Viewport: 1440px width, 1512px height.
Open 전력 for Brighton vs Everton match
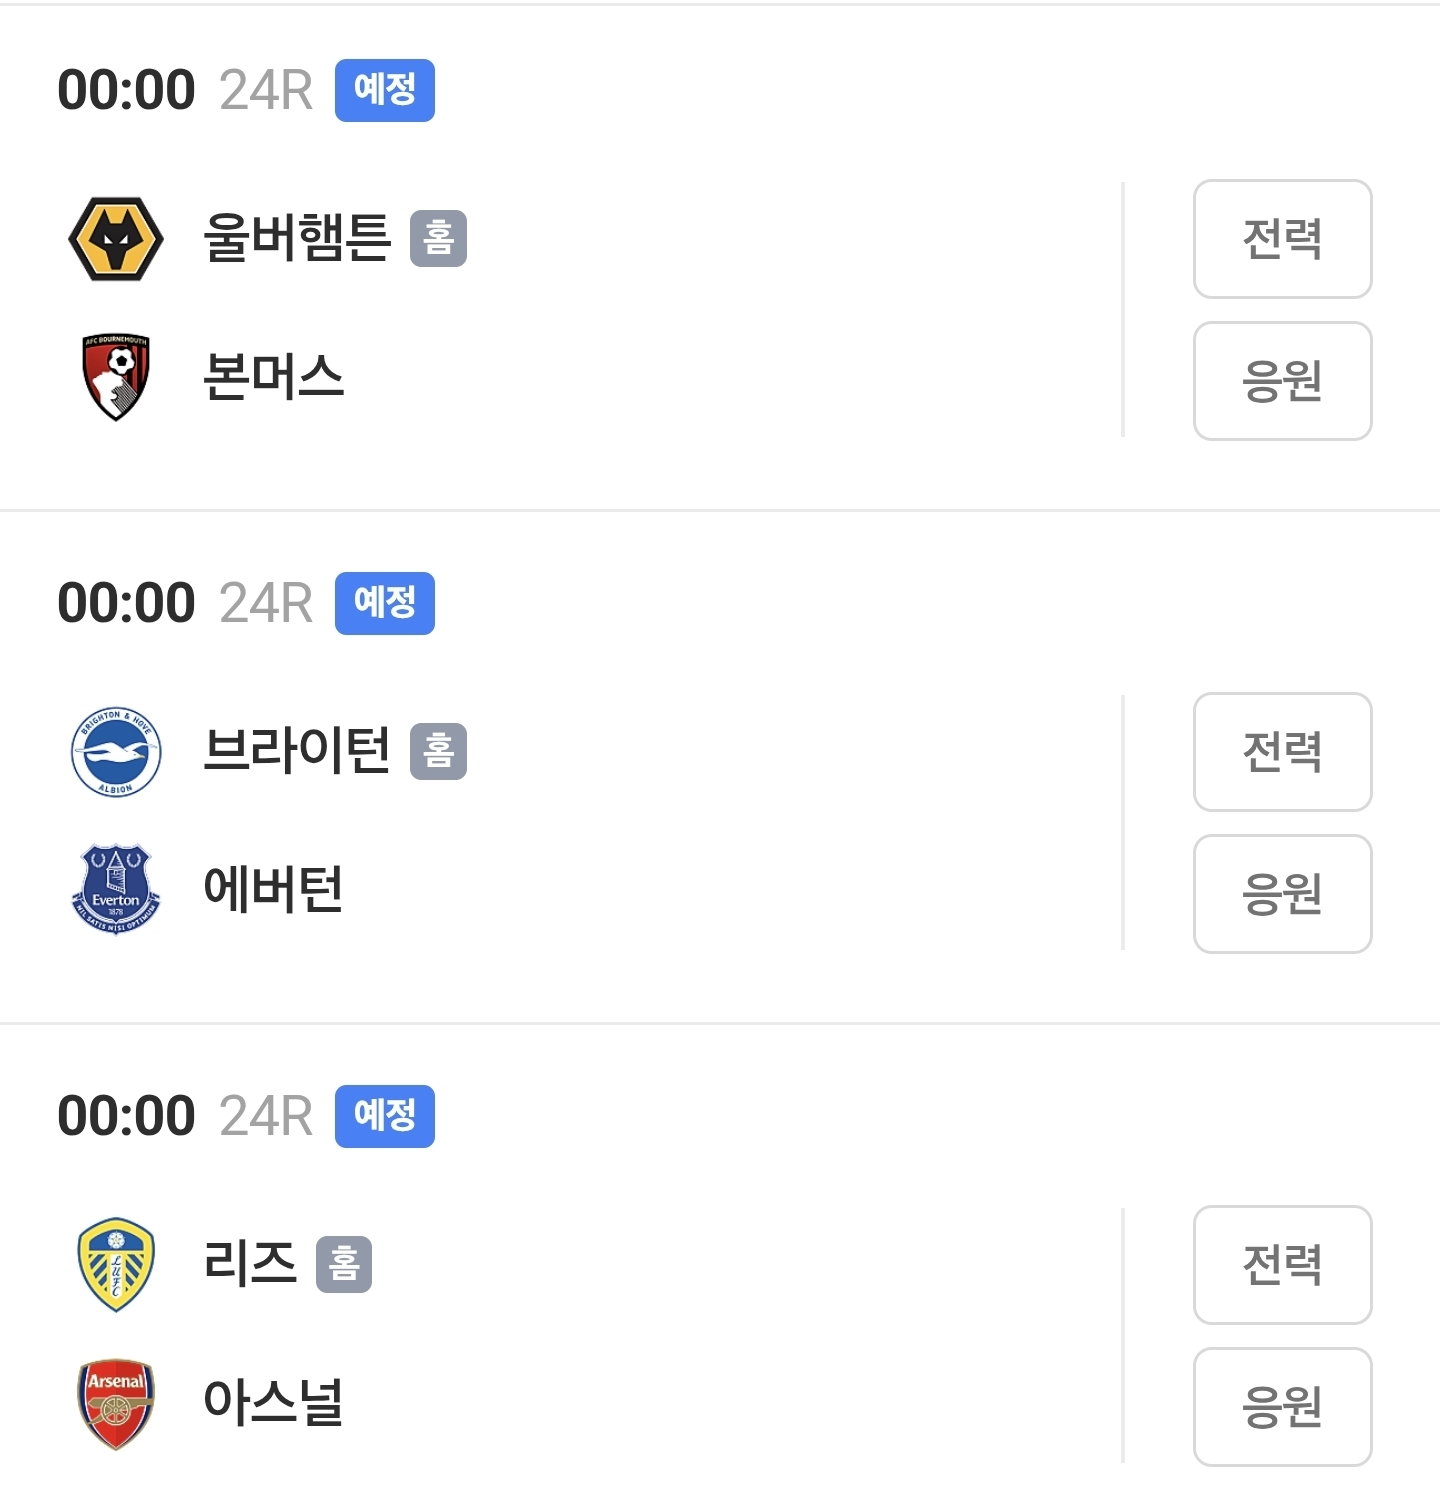coord(1282,752)
